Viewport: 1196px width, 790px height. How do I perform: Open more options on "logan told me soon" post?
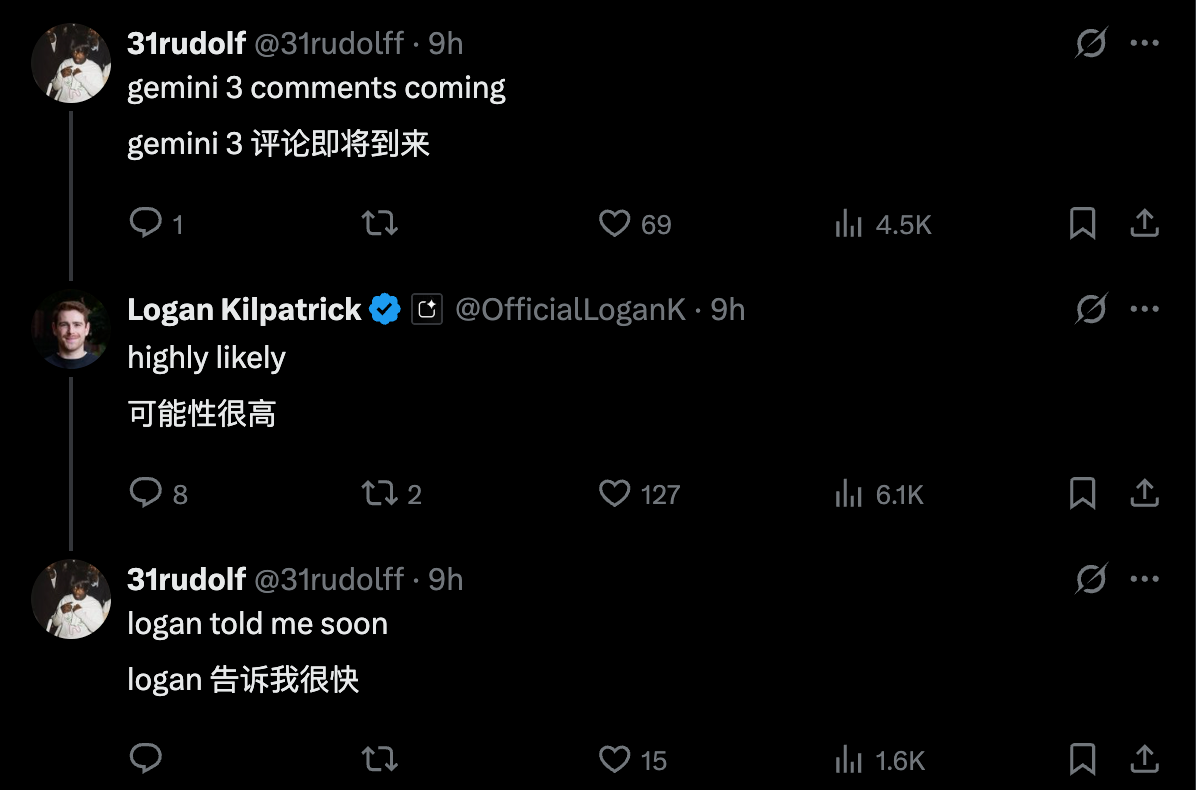coord(1144,579)
